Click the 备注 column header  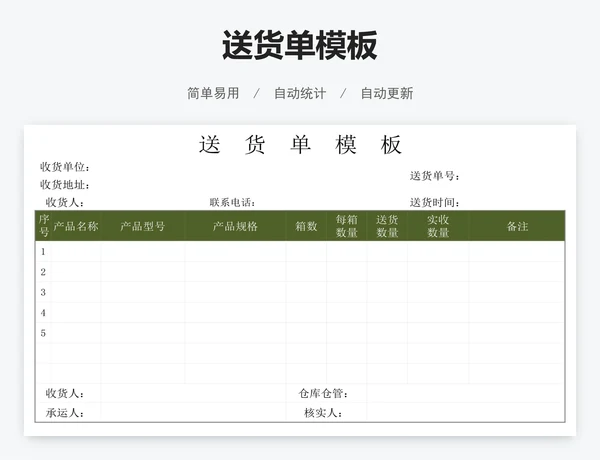517,226
